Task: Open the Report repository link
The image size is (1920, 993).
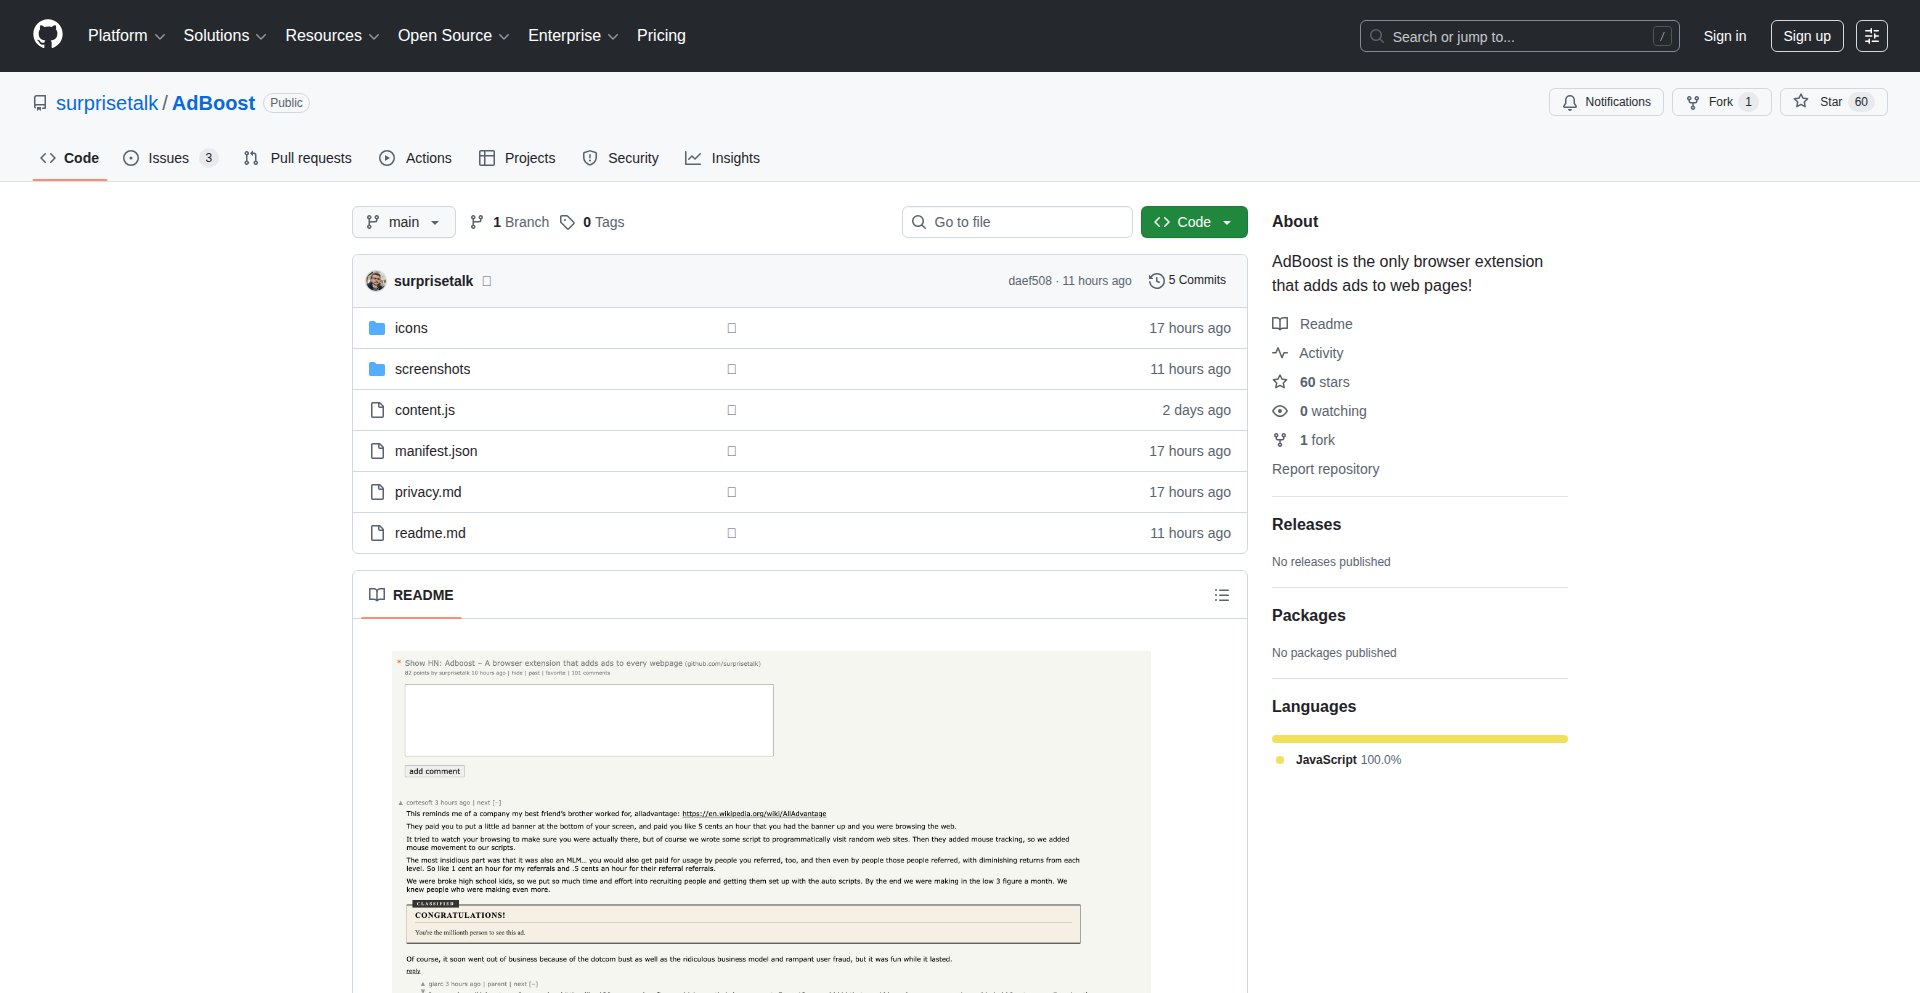Action: 1325,469
